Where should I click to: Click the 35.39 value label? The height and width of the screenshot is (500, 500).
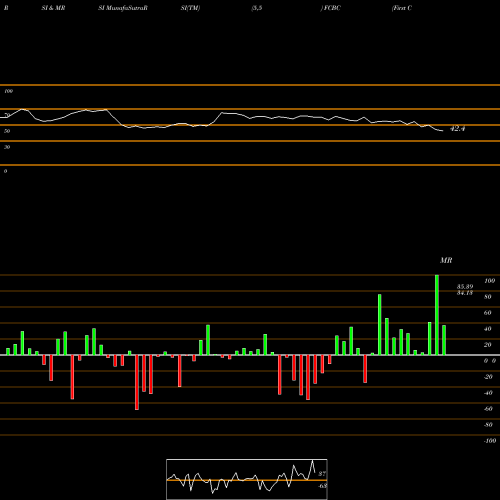(x=465, y=287)
